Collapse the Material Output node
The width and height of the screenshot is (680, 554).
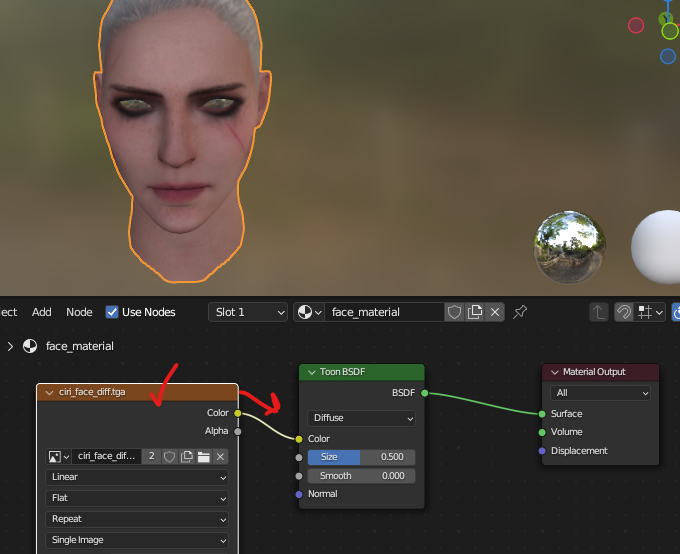[x=555, y=372]
